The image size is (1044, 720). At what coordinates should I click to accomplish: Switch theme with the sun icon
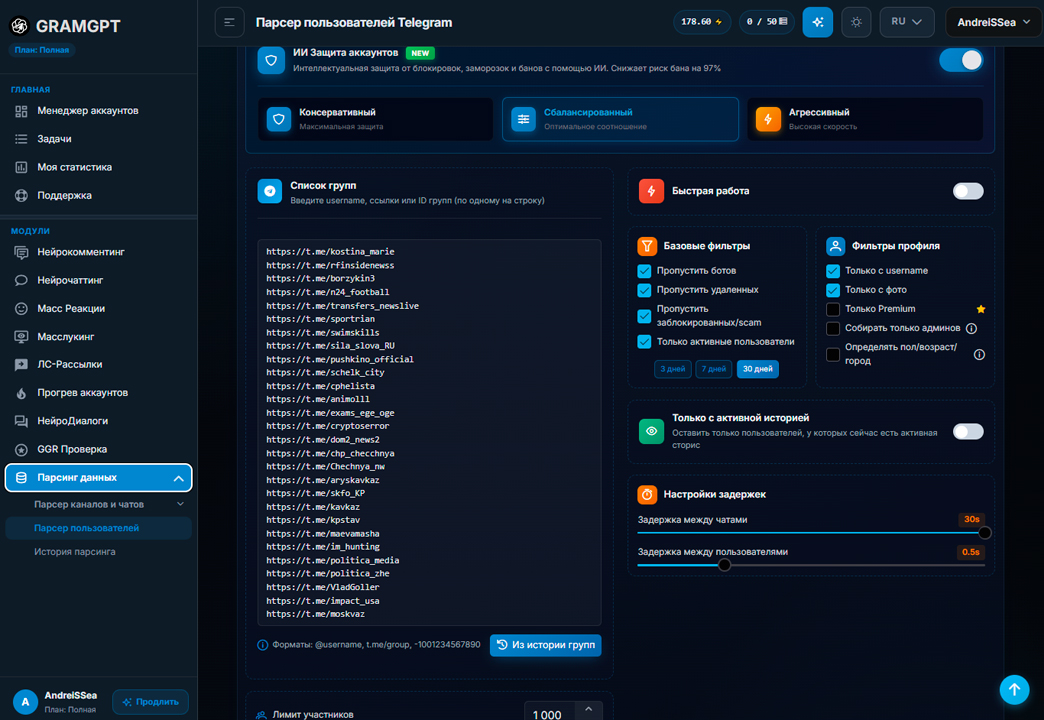coord(856,22)
